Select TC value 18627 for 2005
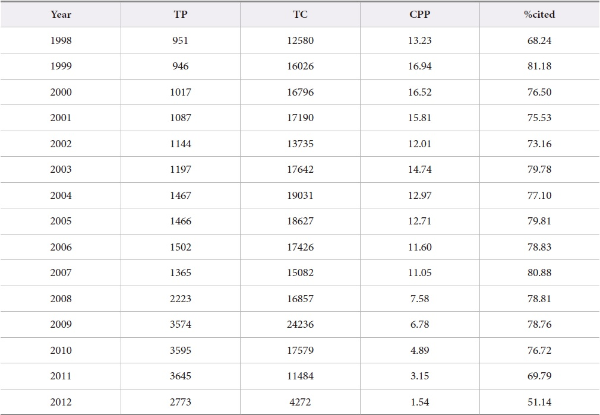Screen dimensions: 600x415 click(300, 221)
